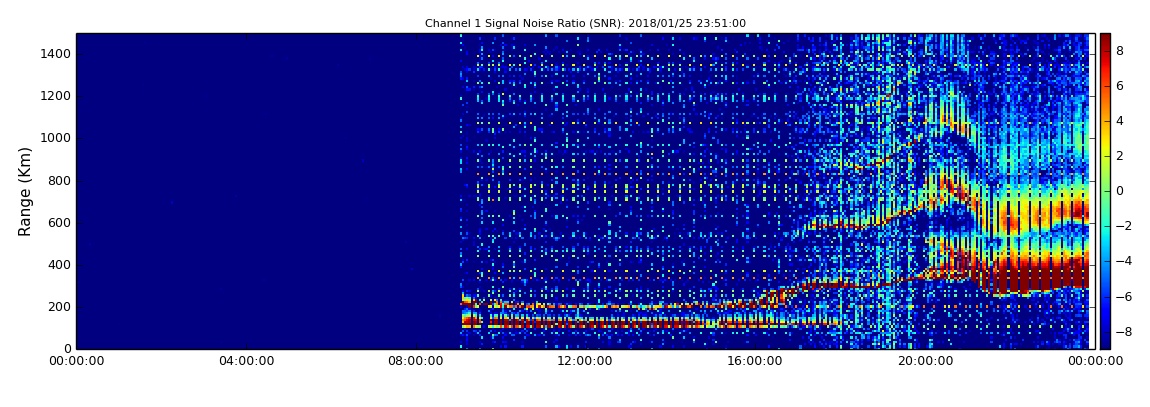Click the dark red top of the colorbar
Image resolution: width=1150 pixels, height=407 pixels.
coord(1105,40)
